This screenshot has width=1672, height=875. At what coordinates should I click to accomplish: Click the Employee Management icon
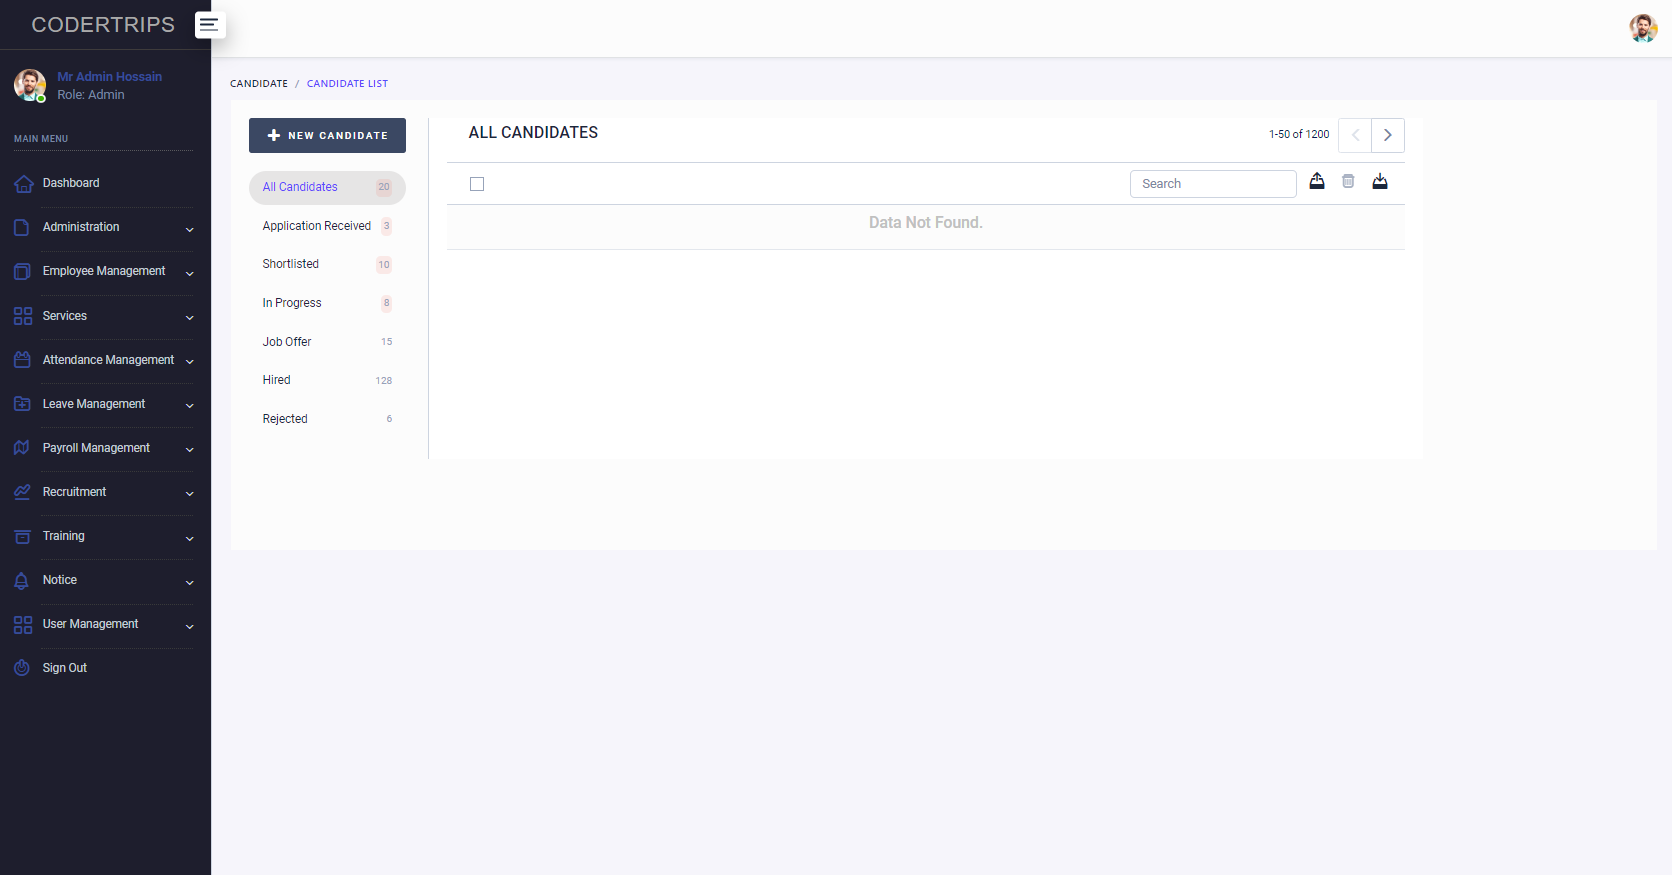(x=22, y=272)
